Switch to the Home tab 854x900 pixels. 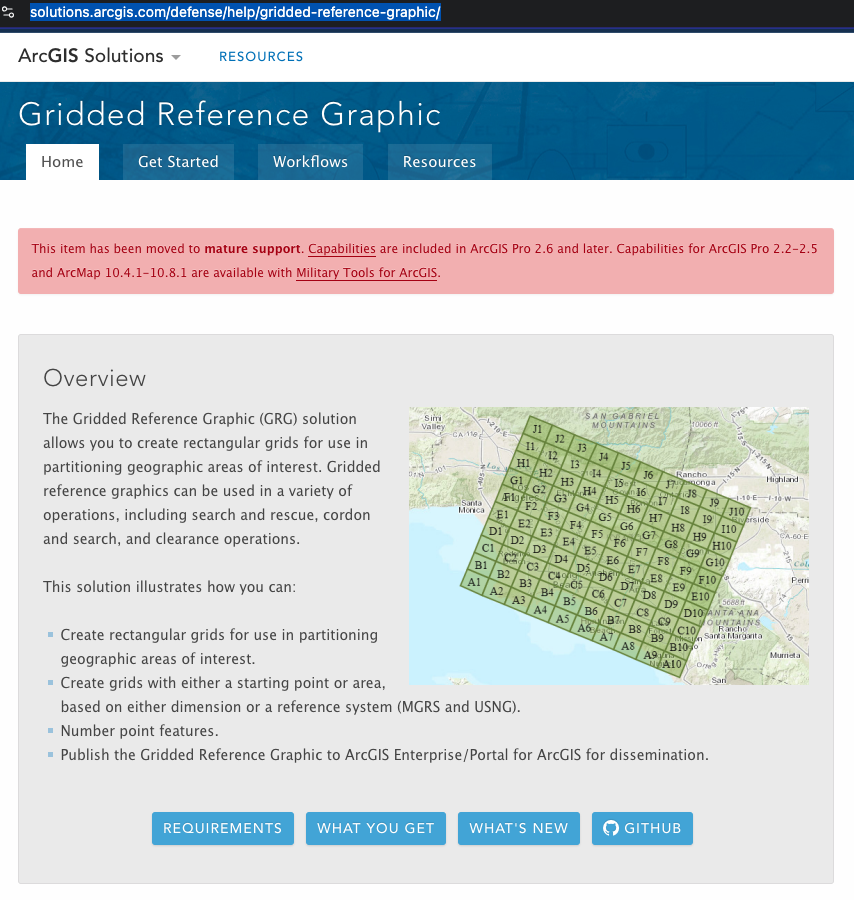pos(62,162)
